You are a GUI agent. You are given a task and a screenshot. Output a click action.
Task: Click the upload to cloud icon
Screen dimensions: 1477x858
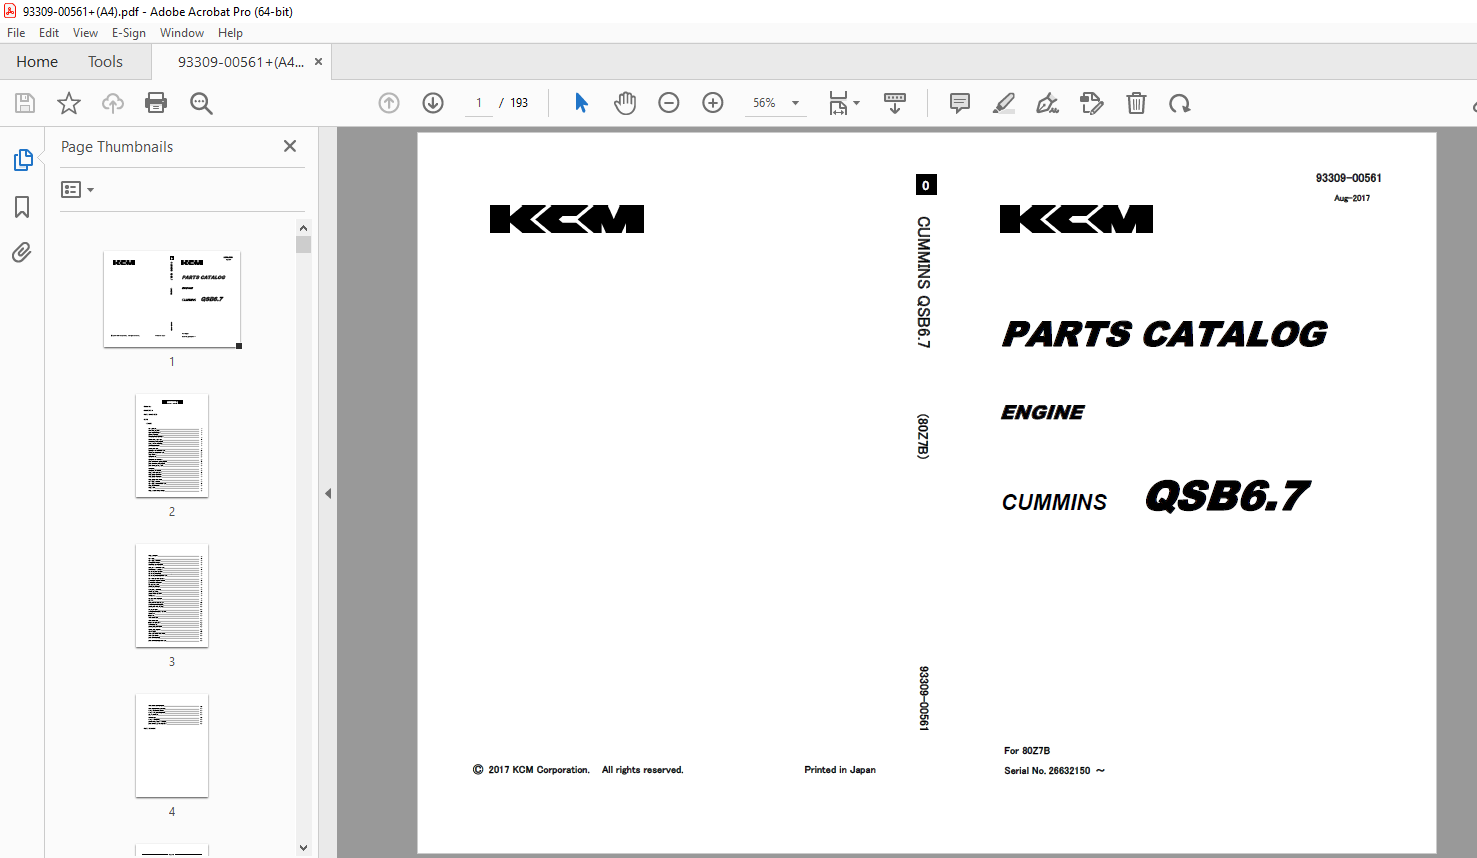113,103
